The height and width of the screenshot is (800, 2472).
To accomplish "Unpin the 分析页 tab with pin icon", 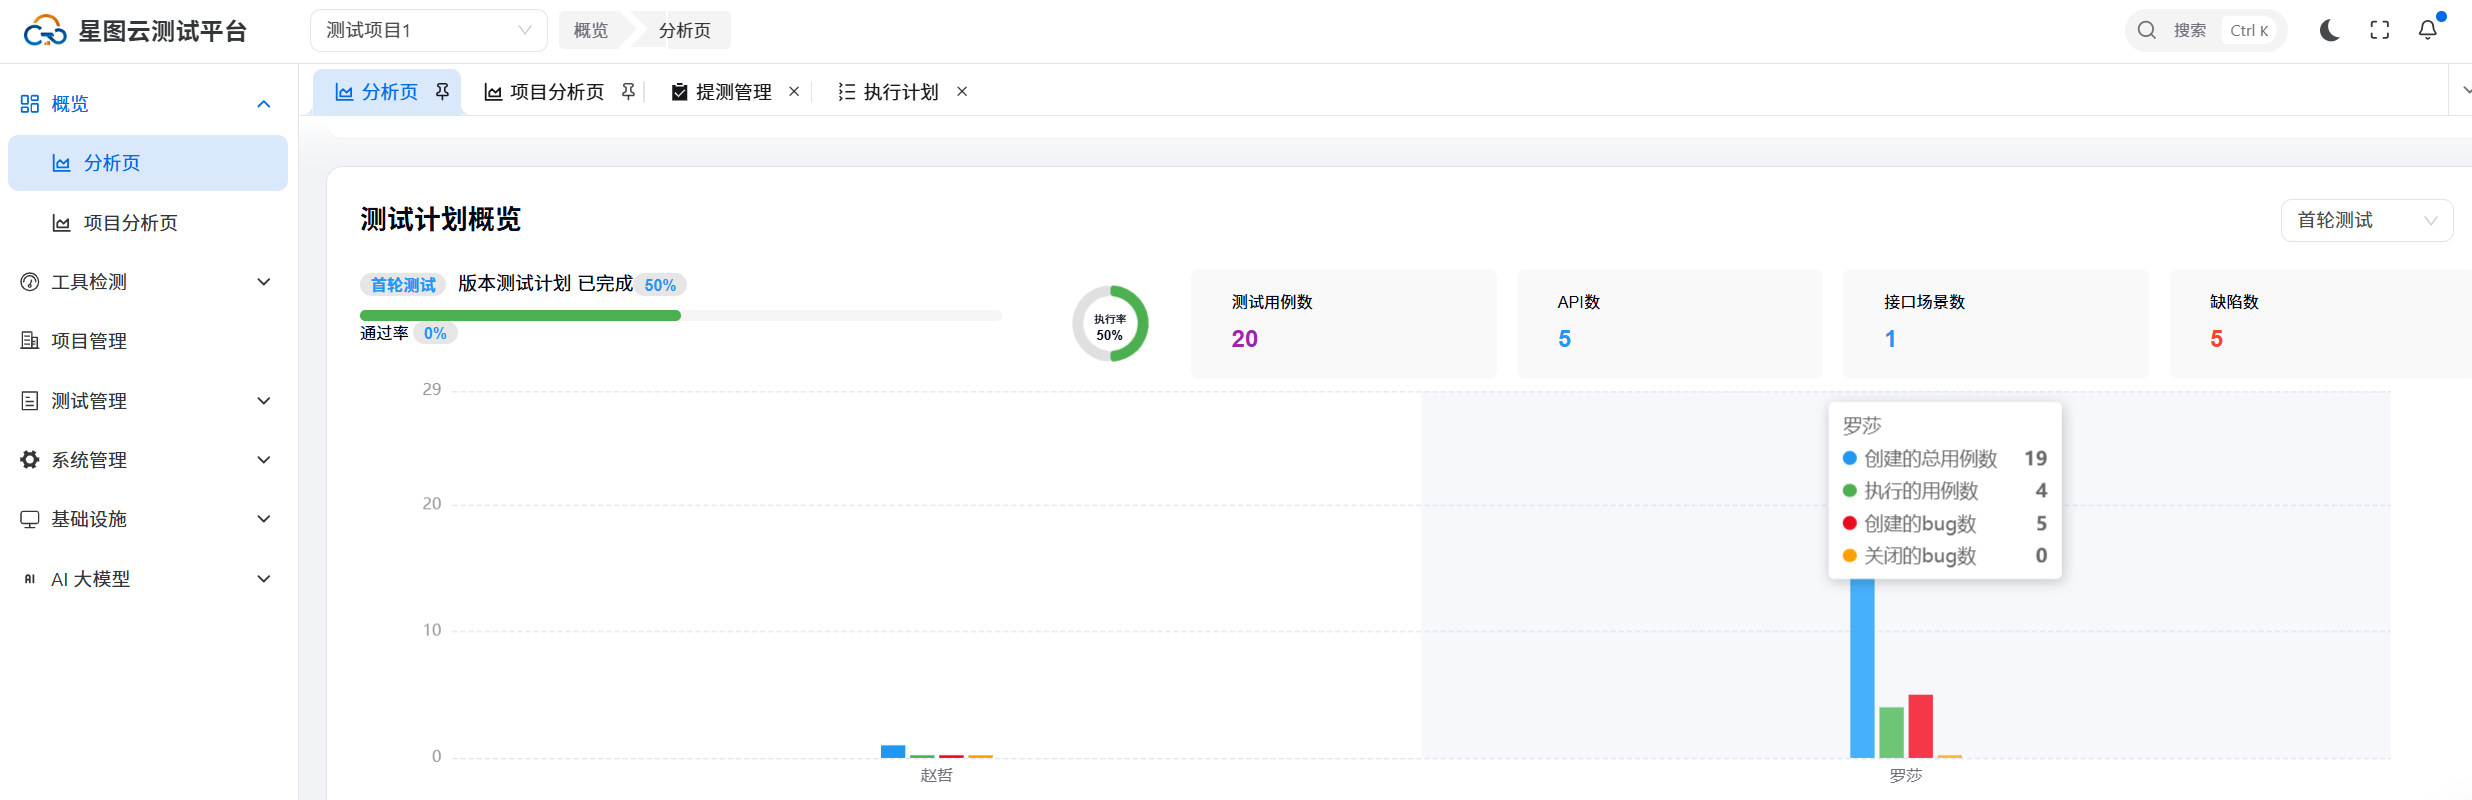I will tap(442, 92).
